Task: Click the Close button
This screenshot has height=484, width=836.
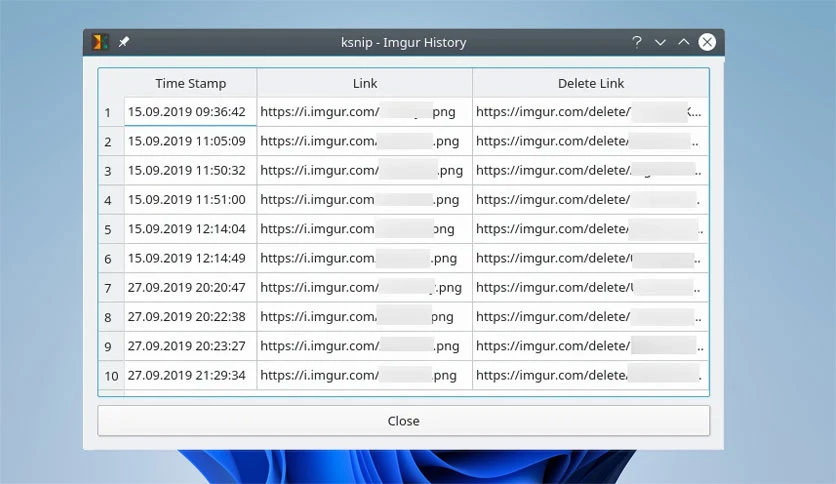Action: click(404, 421)
